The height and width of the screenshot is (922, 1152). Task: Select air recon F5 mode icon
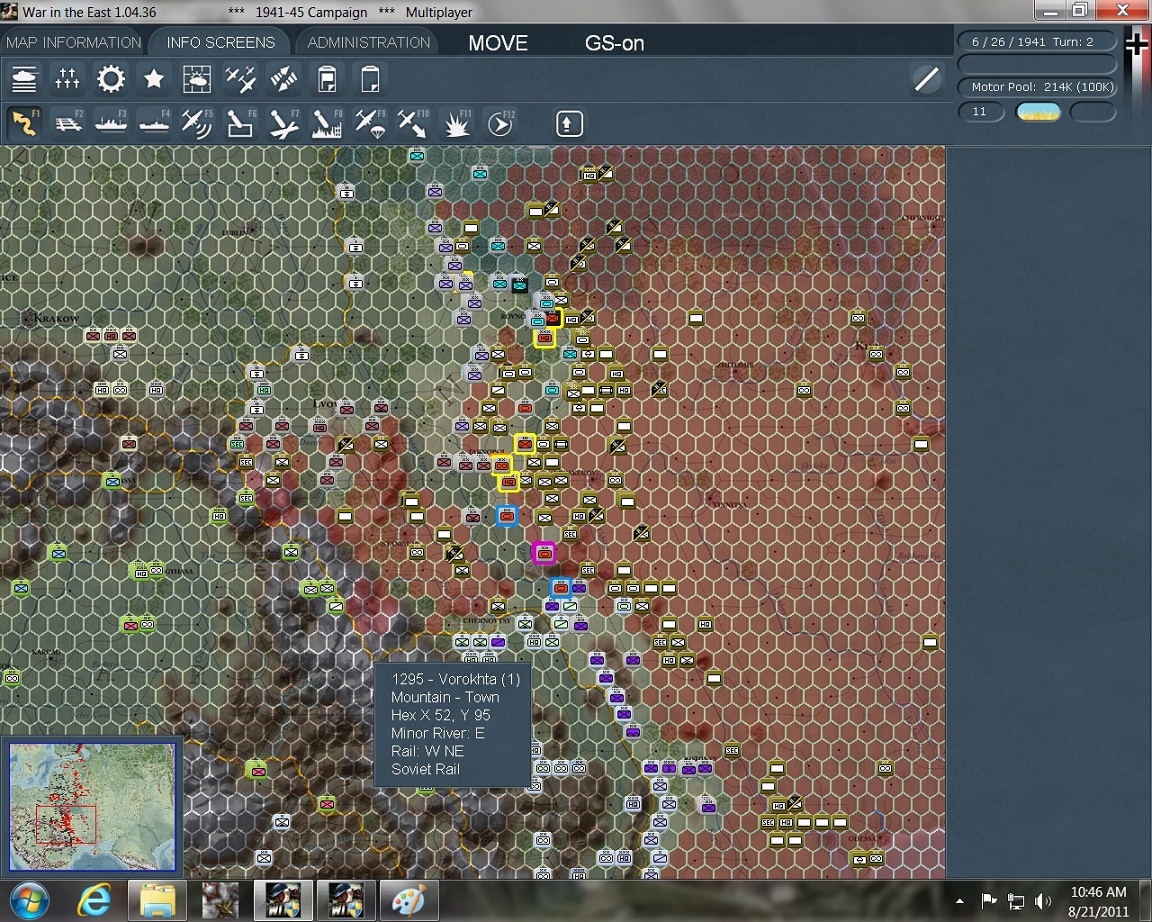click(197, 123)
